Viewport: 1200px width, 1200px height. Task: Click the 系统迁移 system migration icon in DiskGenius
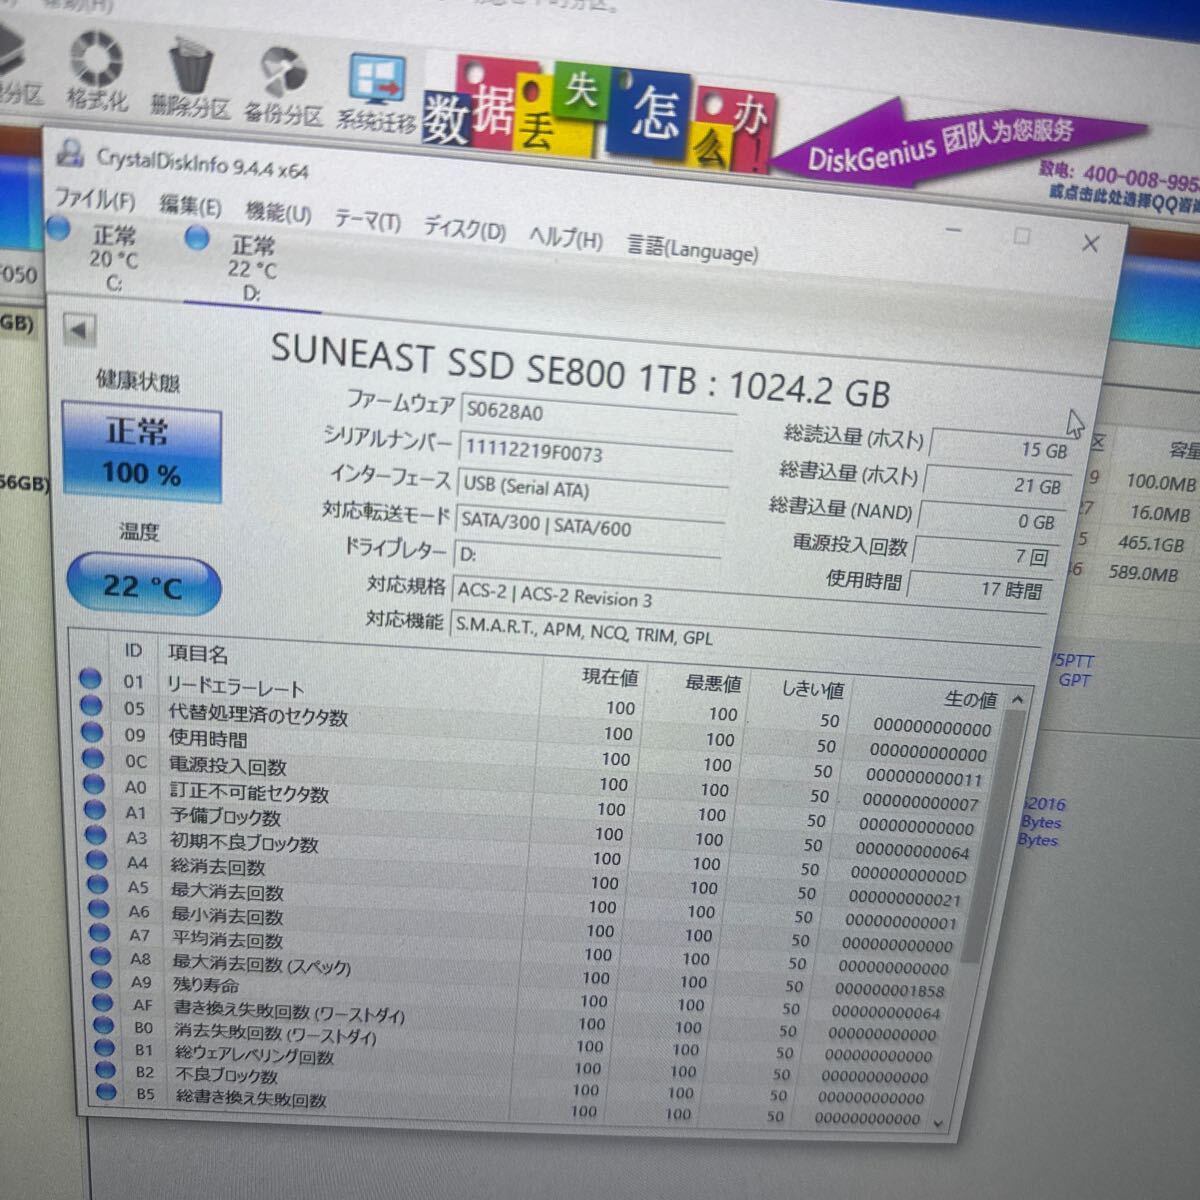click(376, 93)
